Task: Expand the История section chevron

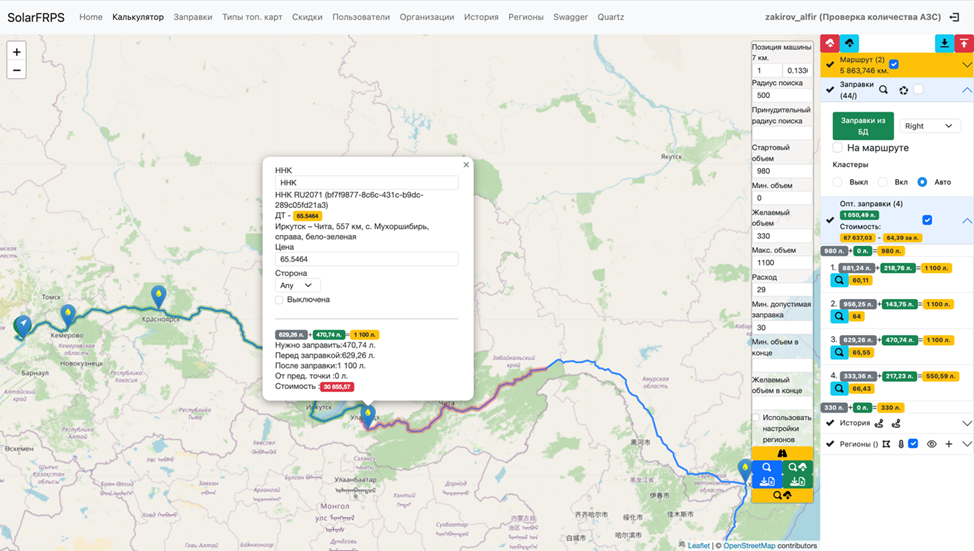Action: tap(967, 424)
